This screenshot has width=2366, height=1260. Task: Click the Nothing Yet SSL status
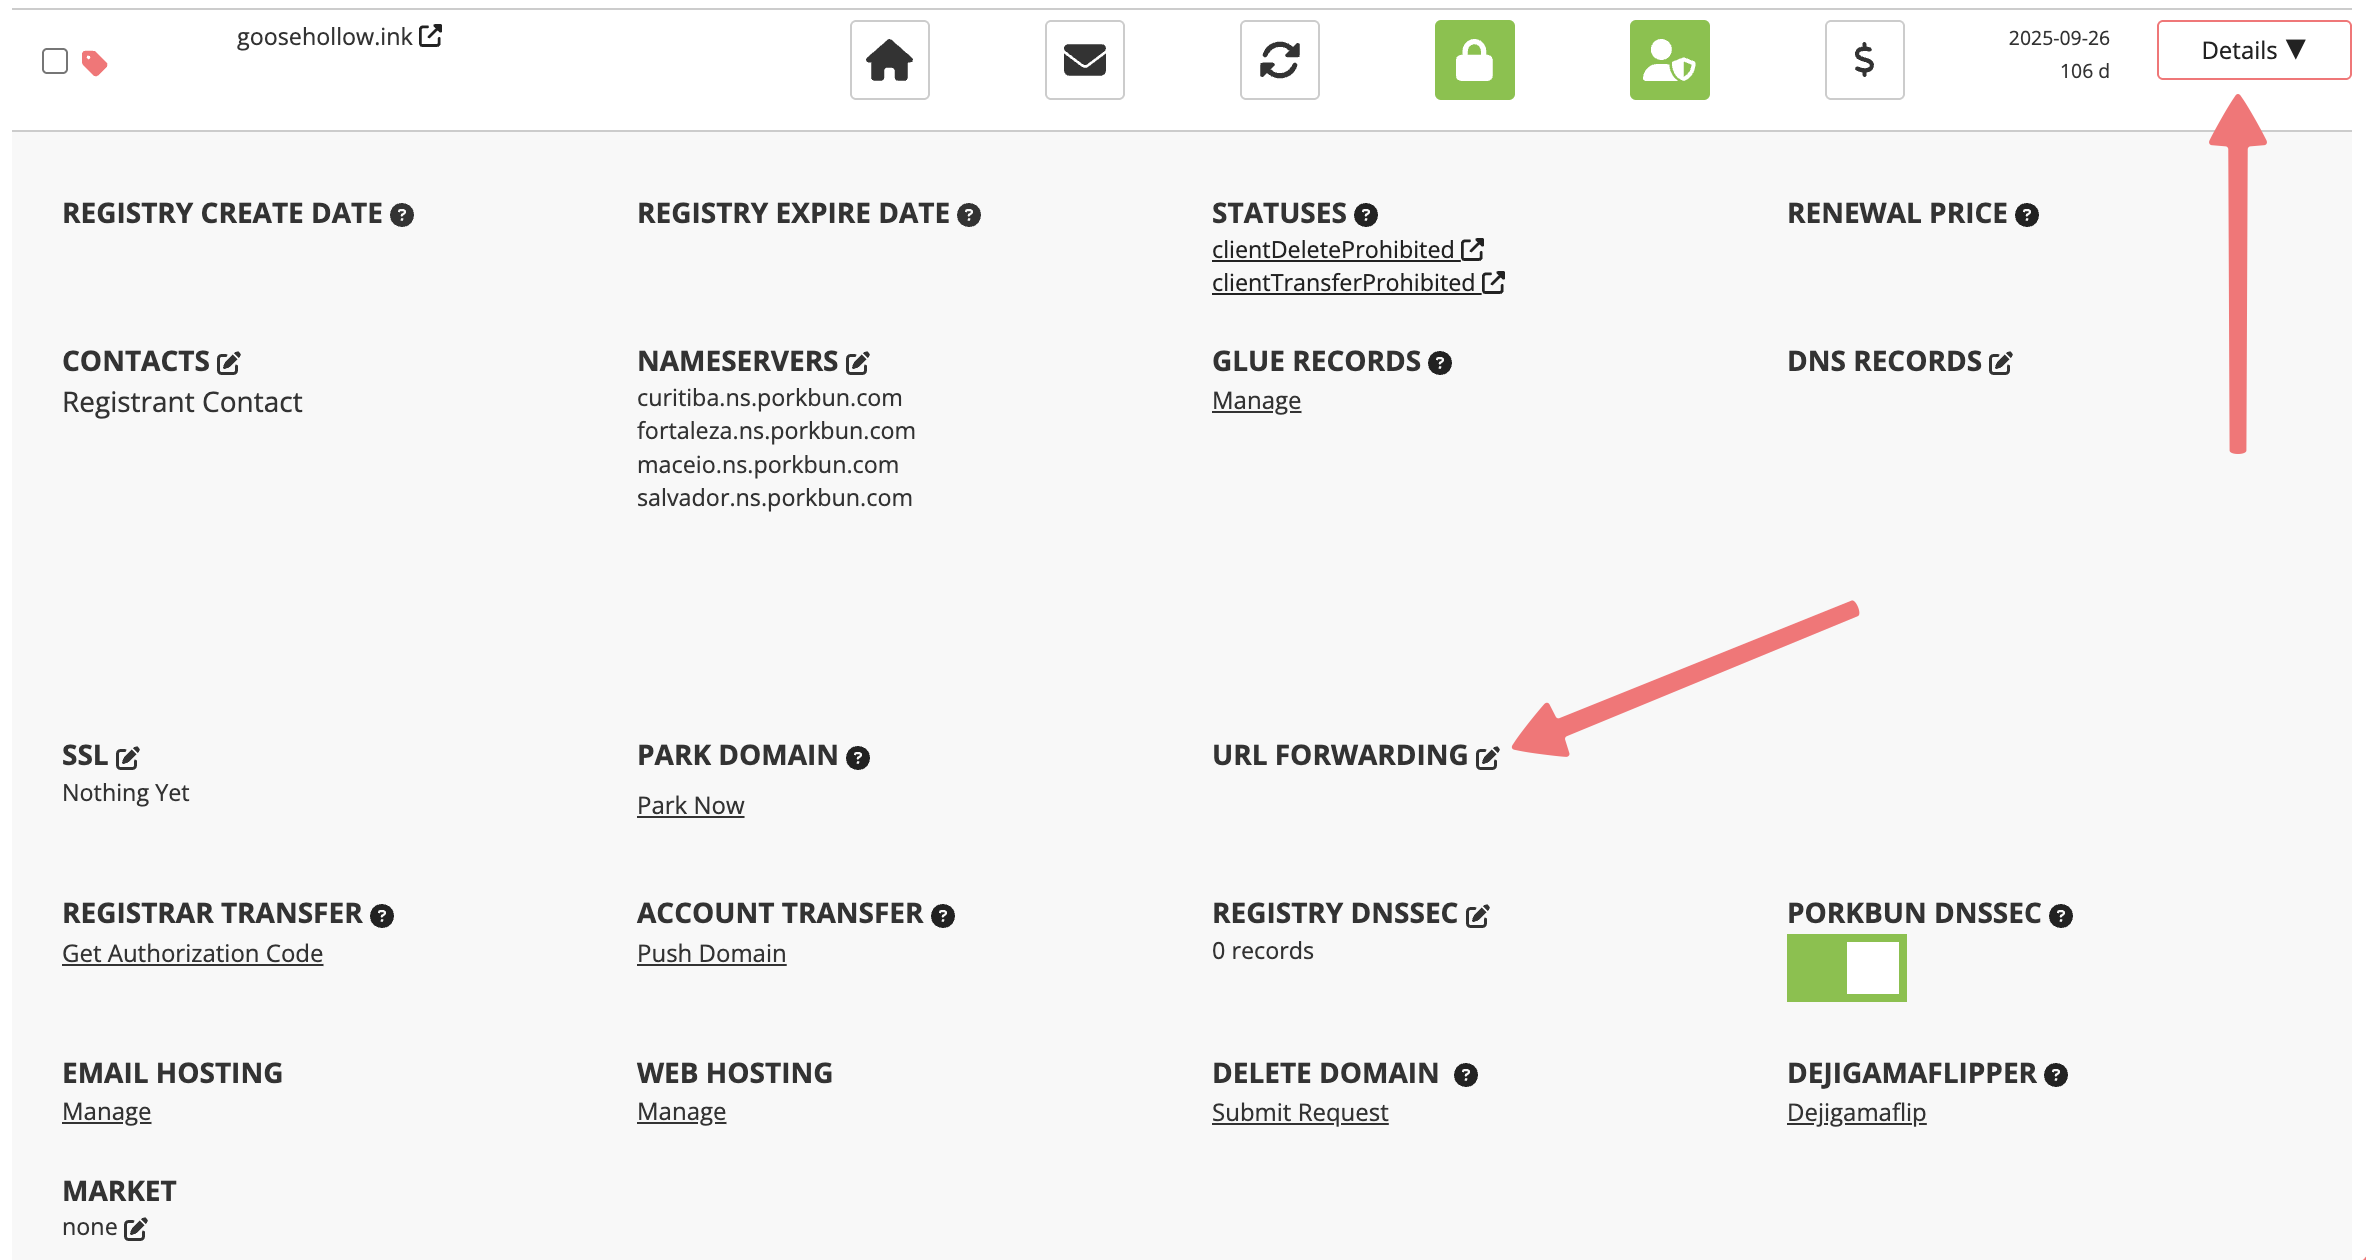click(x=126, y=793)
